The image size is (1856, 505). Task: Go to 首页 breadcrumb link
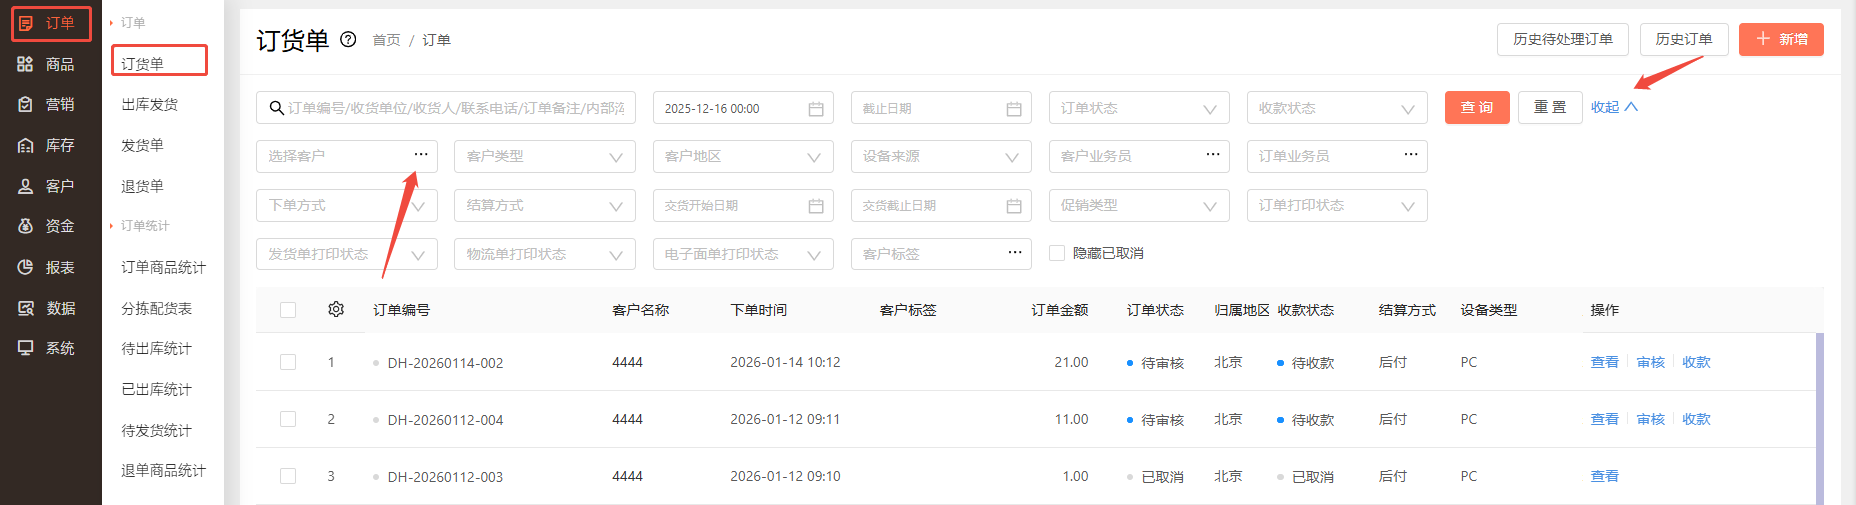tap(386, 40)
